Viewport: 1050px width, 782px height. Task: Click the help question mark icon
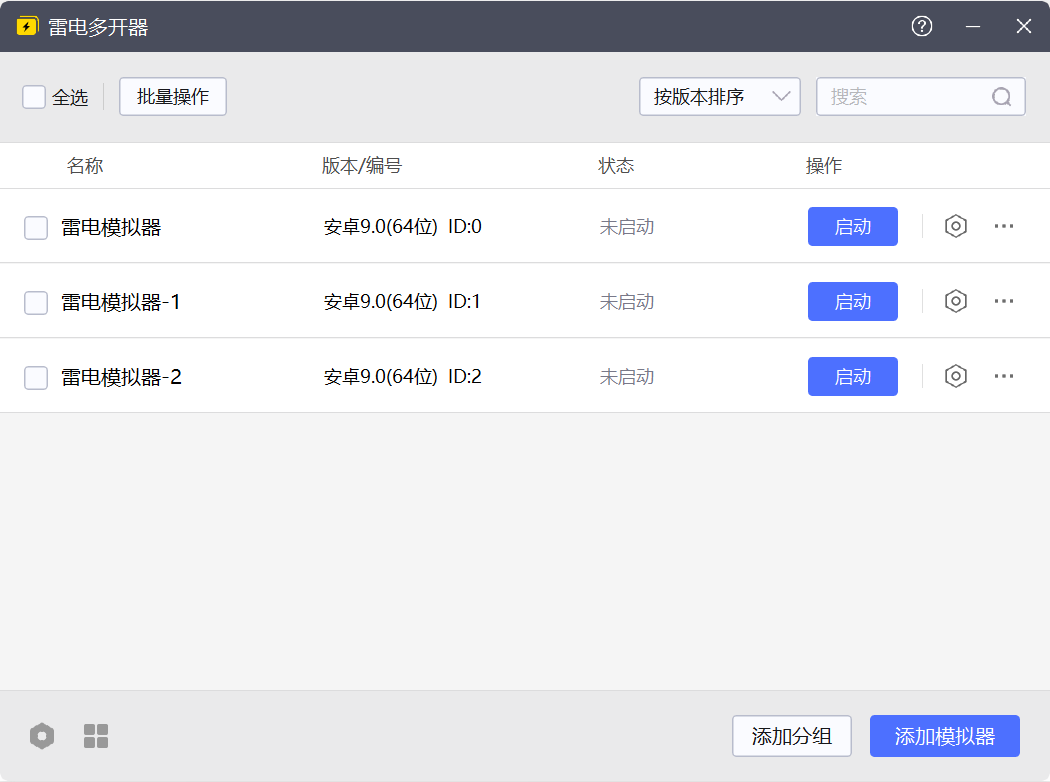pos(922,26)
